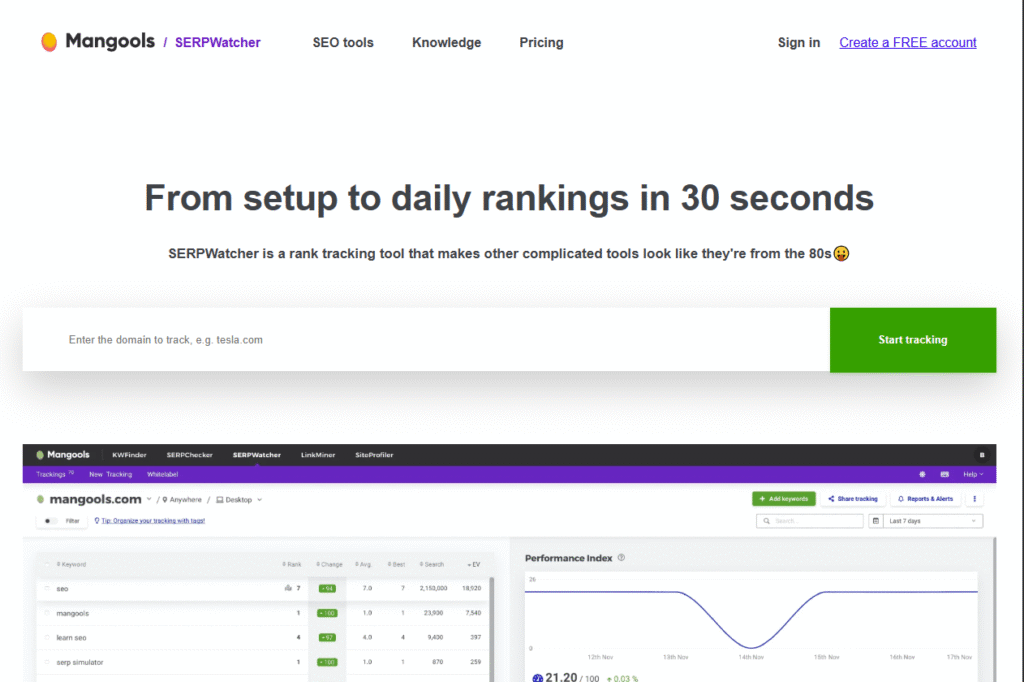Toggle the Filter switch
1024x682 pixels.
point(50,521)
